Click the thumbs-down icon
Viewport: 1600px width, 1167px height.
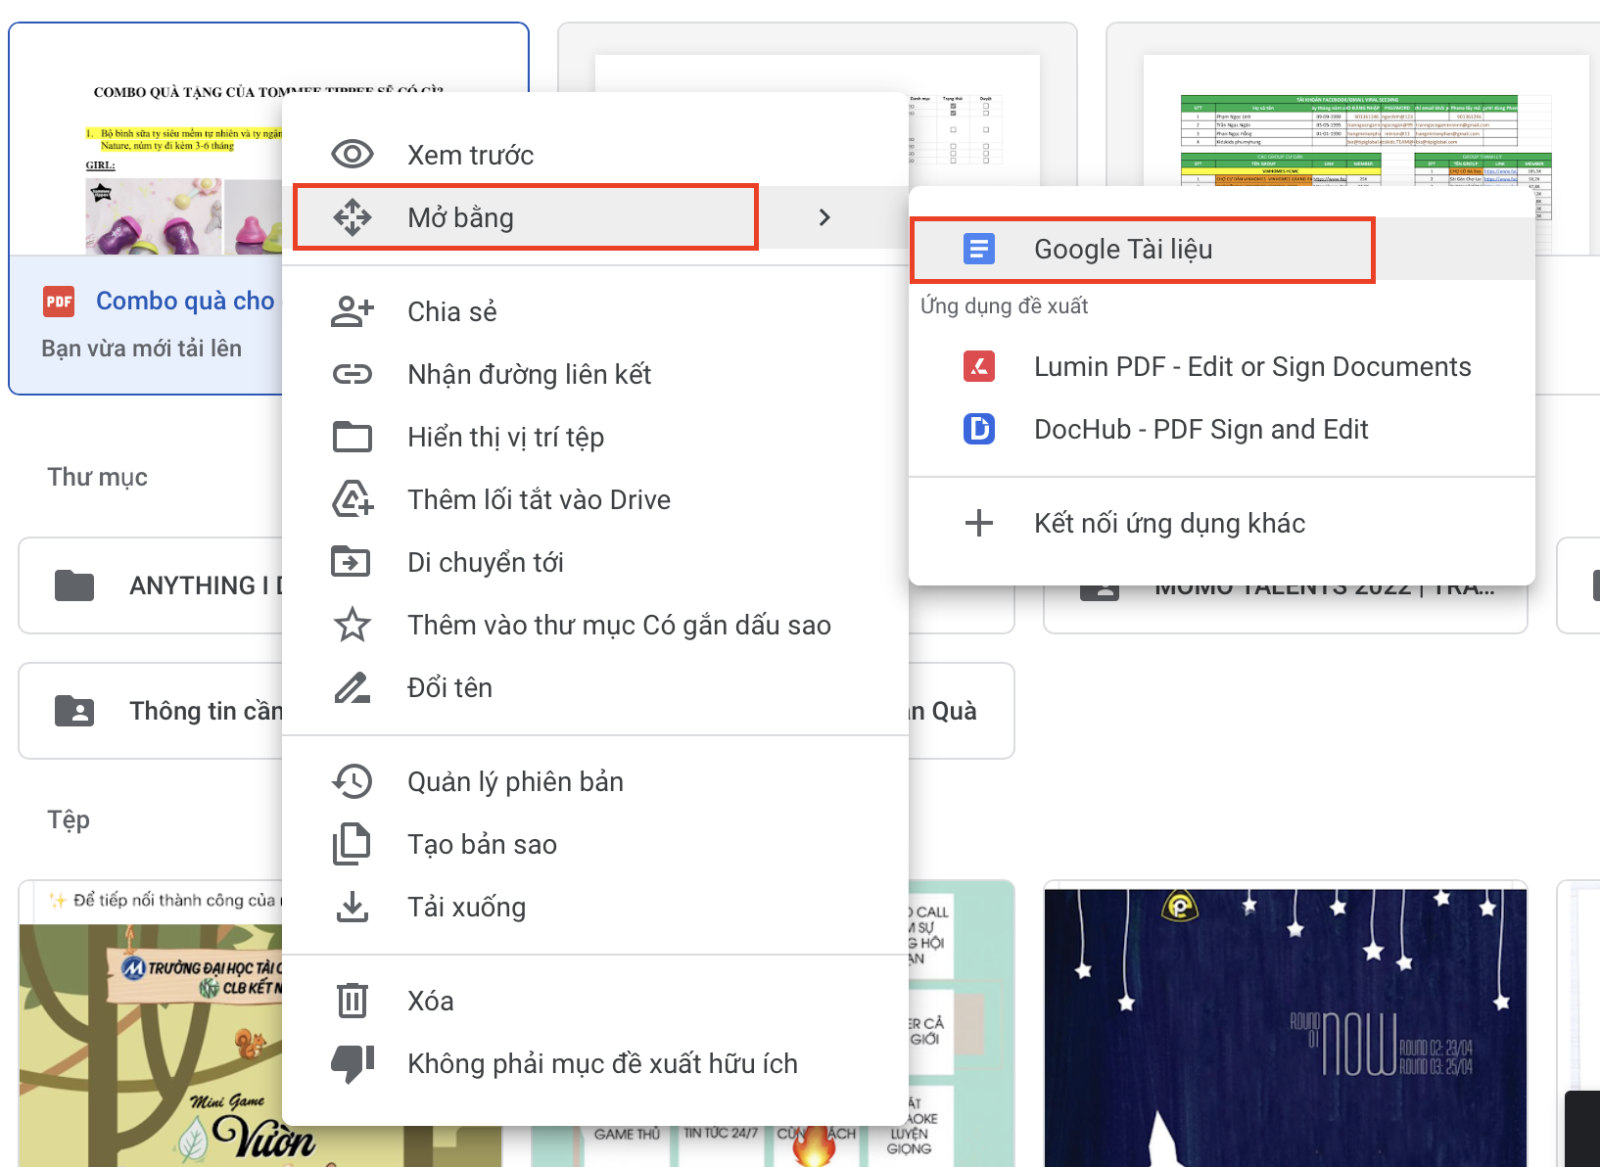352,1064
